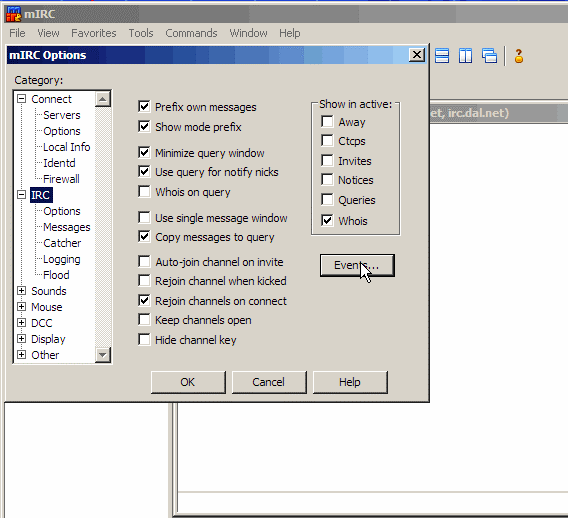
Task: Select Identd in category tree
Action: [x=59, y=163]
